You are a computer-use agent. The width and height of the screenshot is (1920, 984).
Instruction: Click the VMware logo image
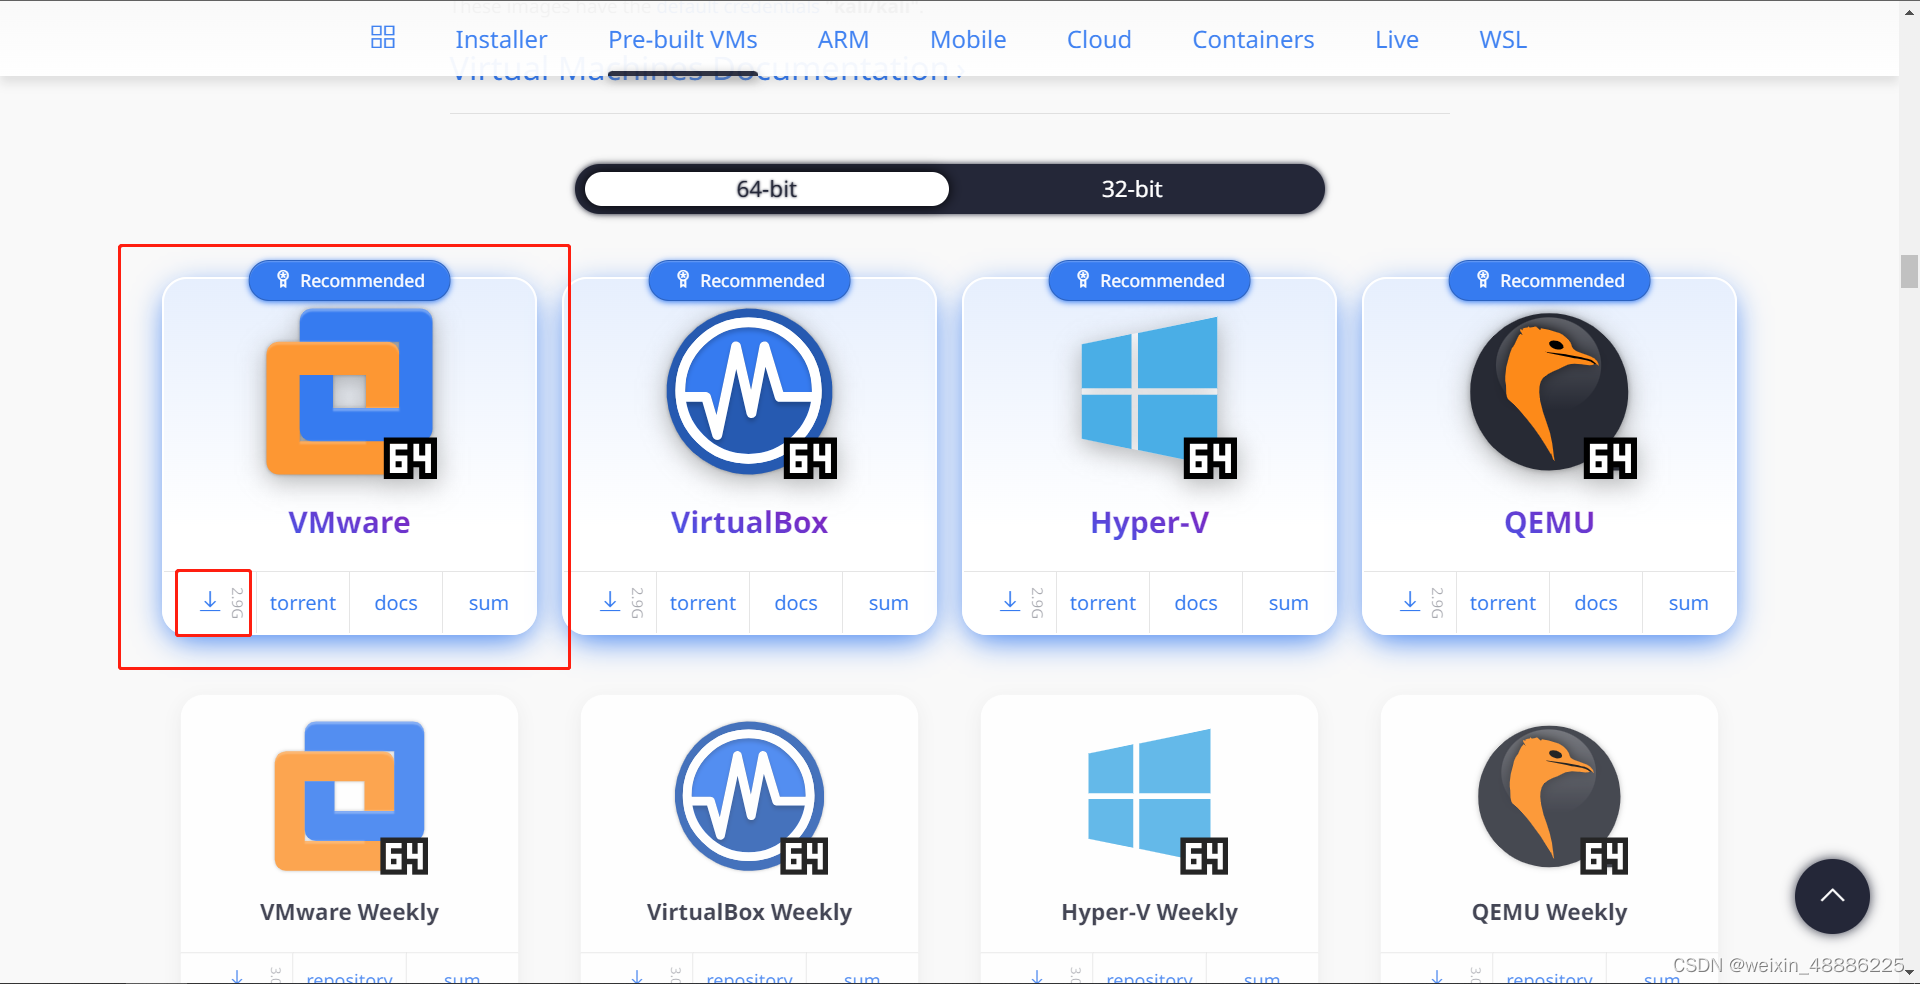pyautogui.click(x=350, y=393)
